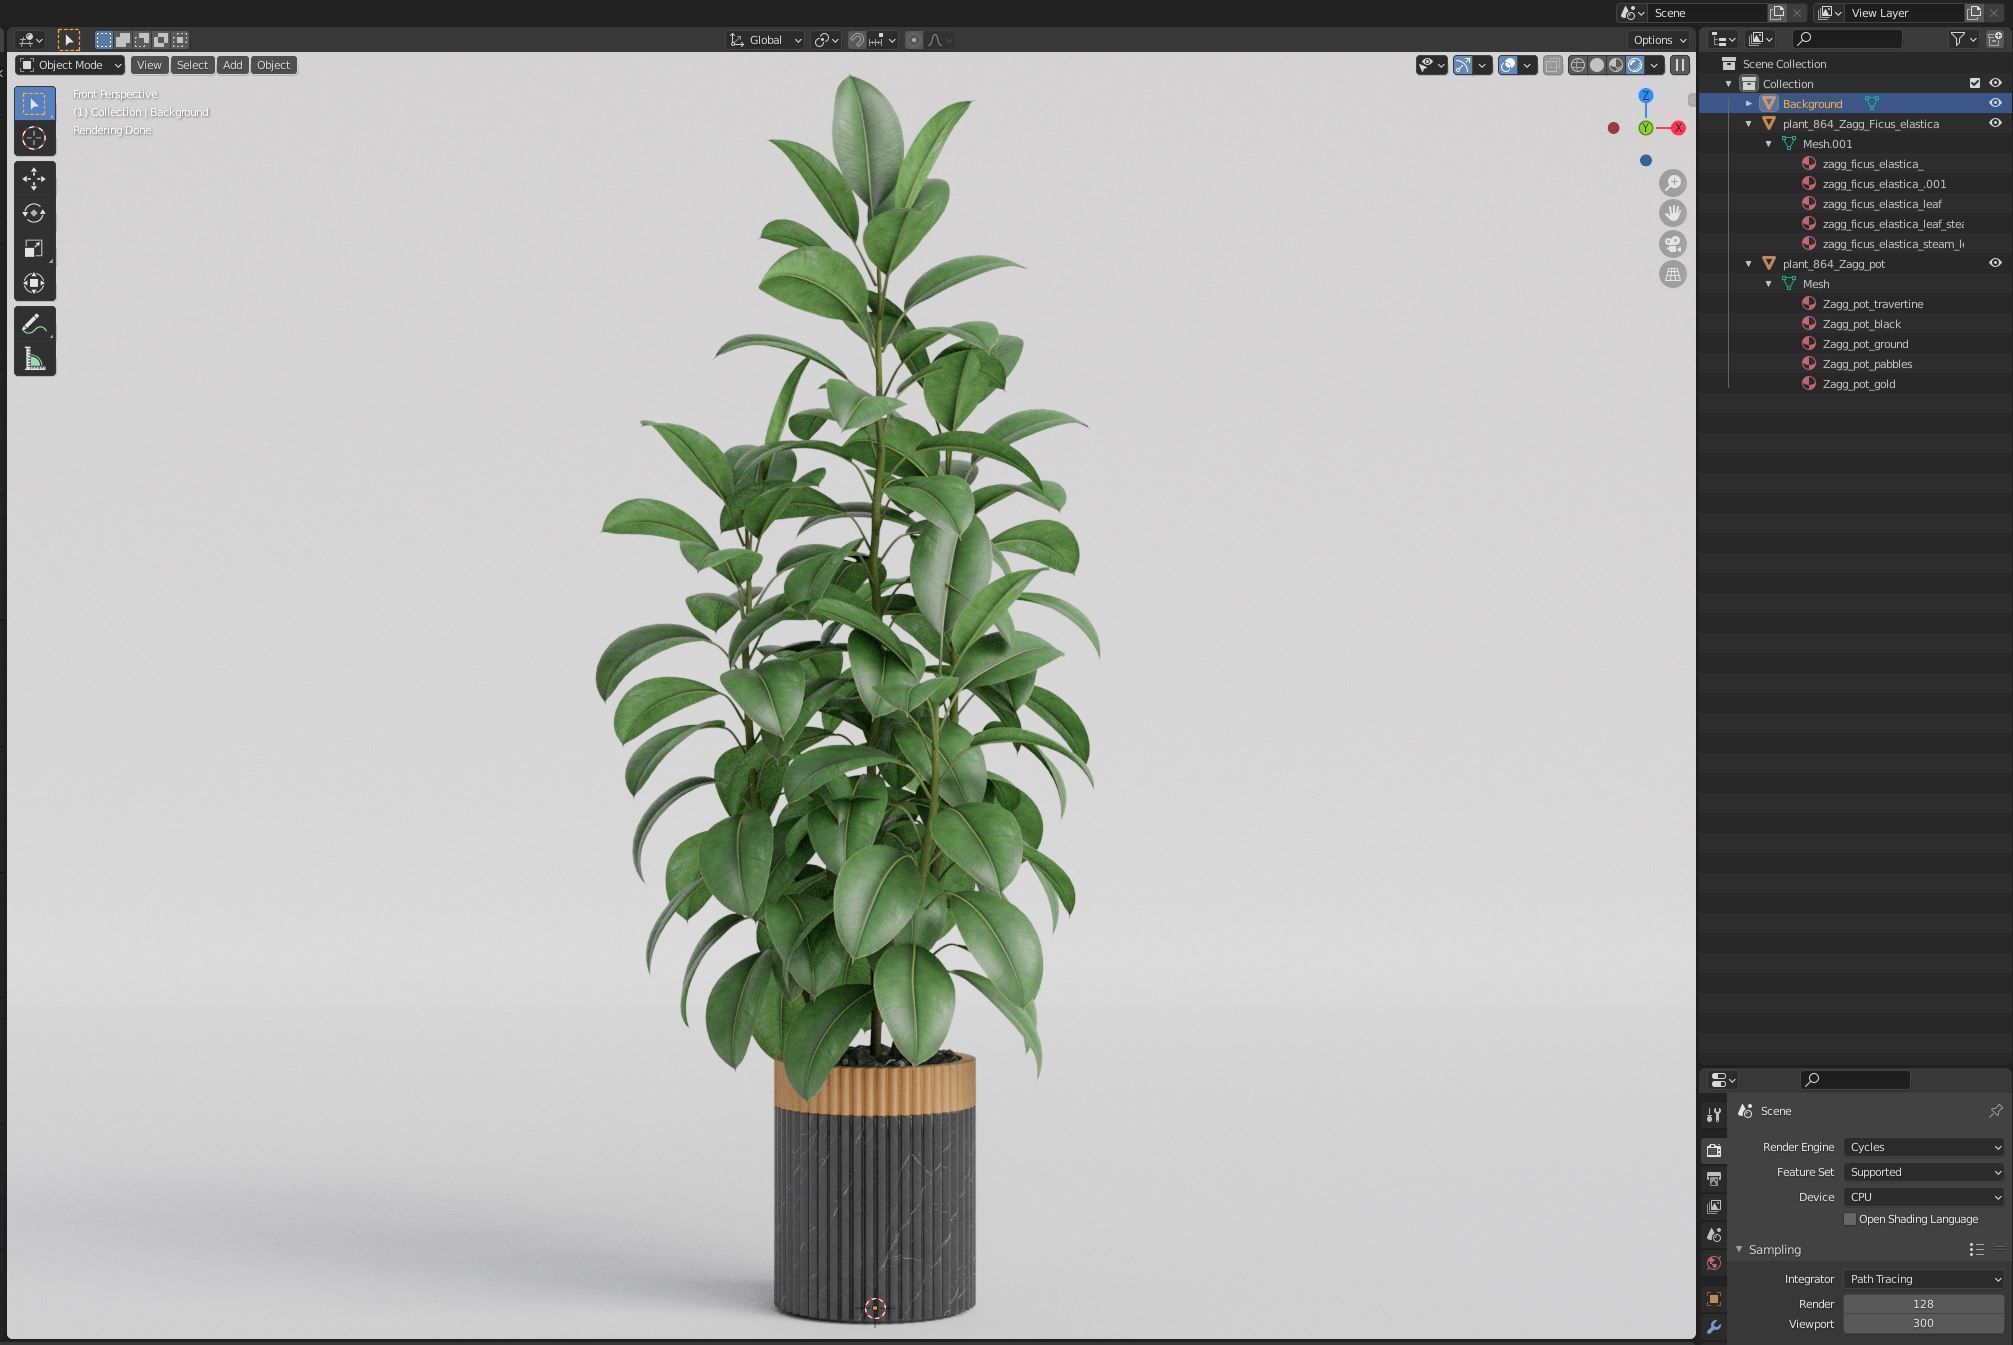Expand the Background object in outliner
2013x1345 pixels.
pyautogui.click(x=1749, y=103)
